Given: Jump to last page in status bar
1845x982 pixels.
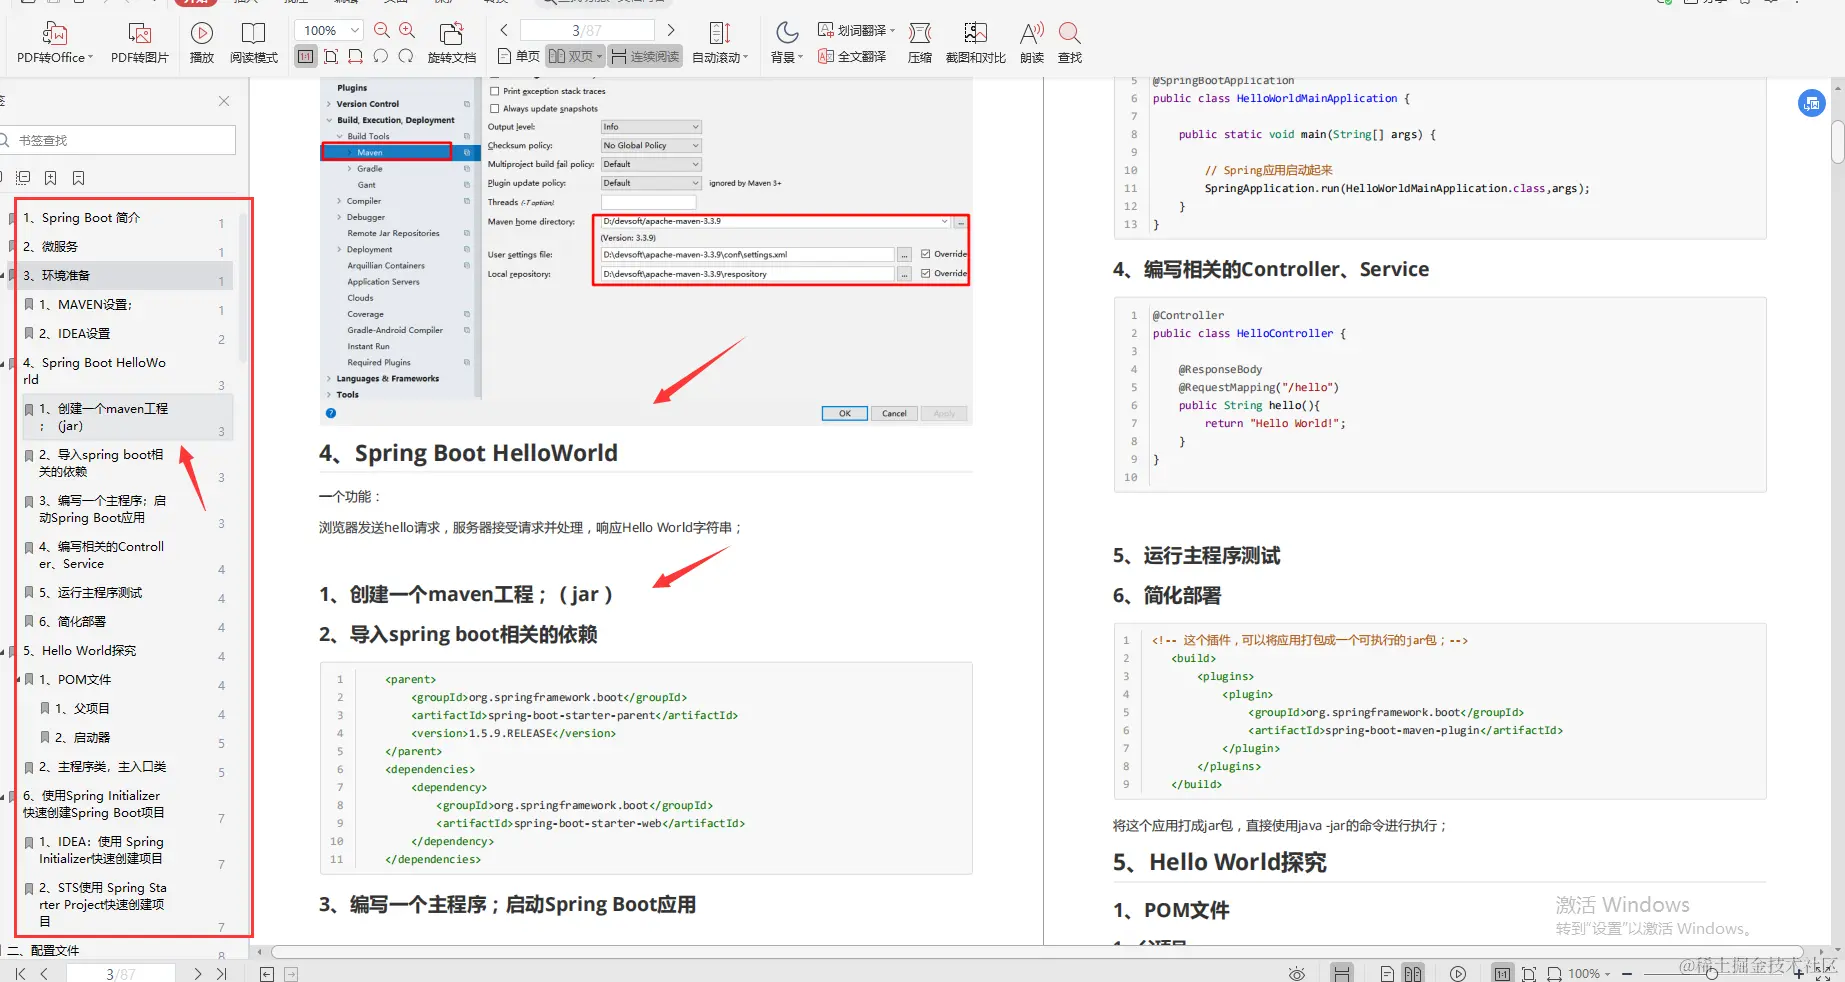Looking at the screenshot, I should (x=221, y=973).
